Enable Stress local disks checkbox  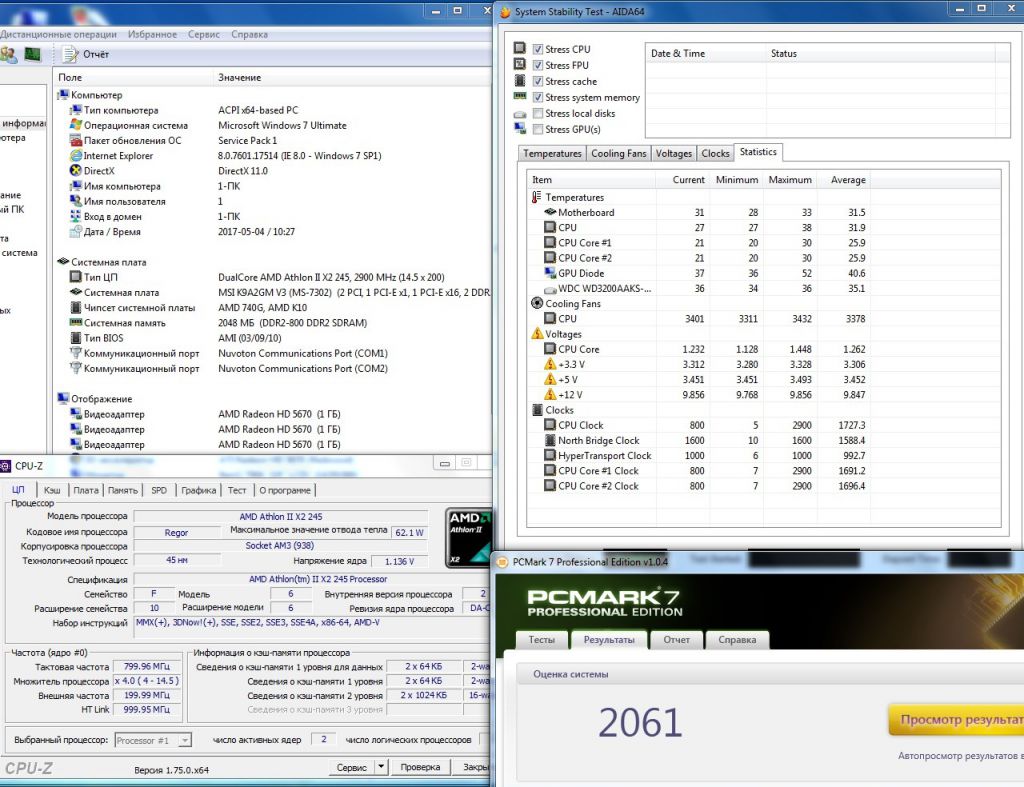[x=537, y=114]
